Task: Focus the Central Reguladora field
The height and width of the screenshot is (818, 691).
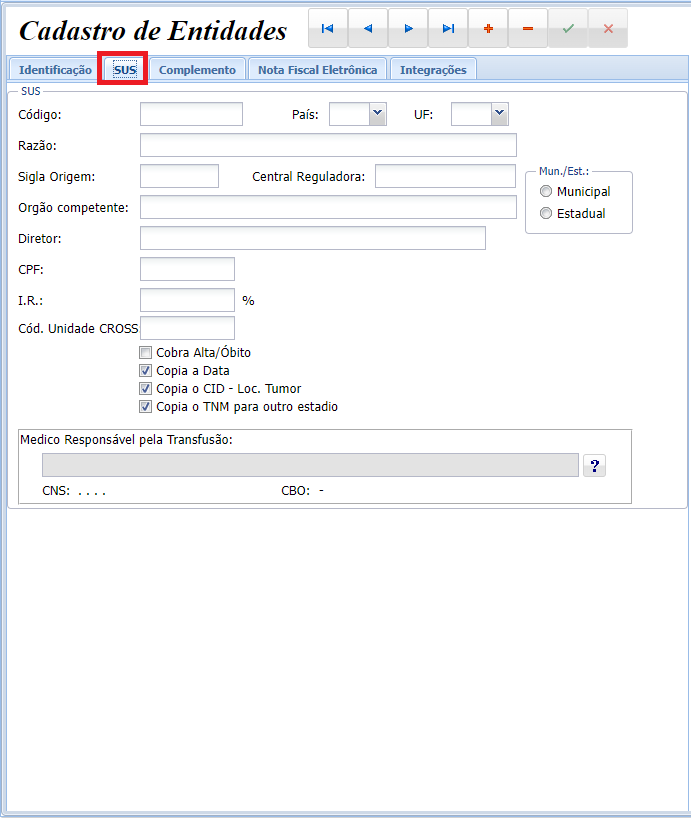Action: click(445, 176)
